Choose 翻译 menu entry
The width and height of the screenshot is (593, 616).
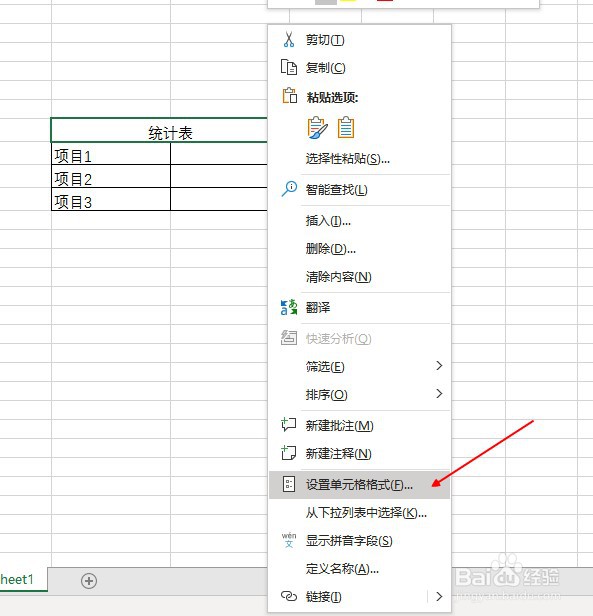point(359,308)
